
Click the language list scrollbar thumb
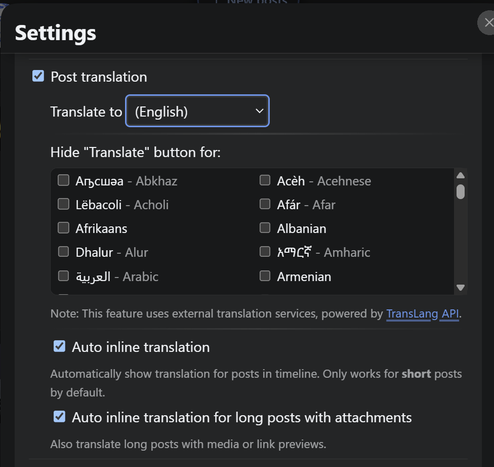point(461,192)
